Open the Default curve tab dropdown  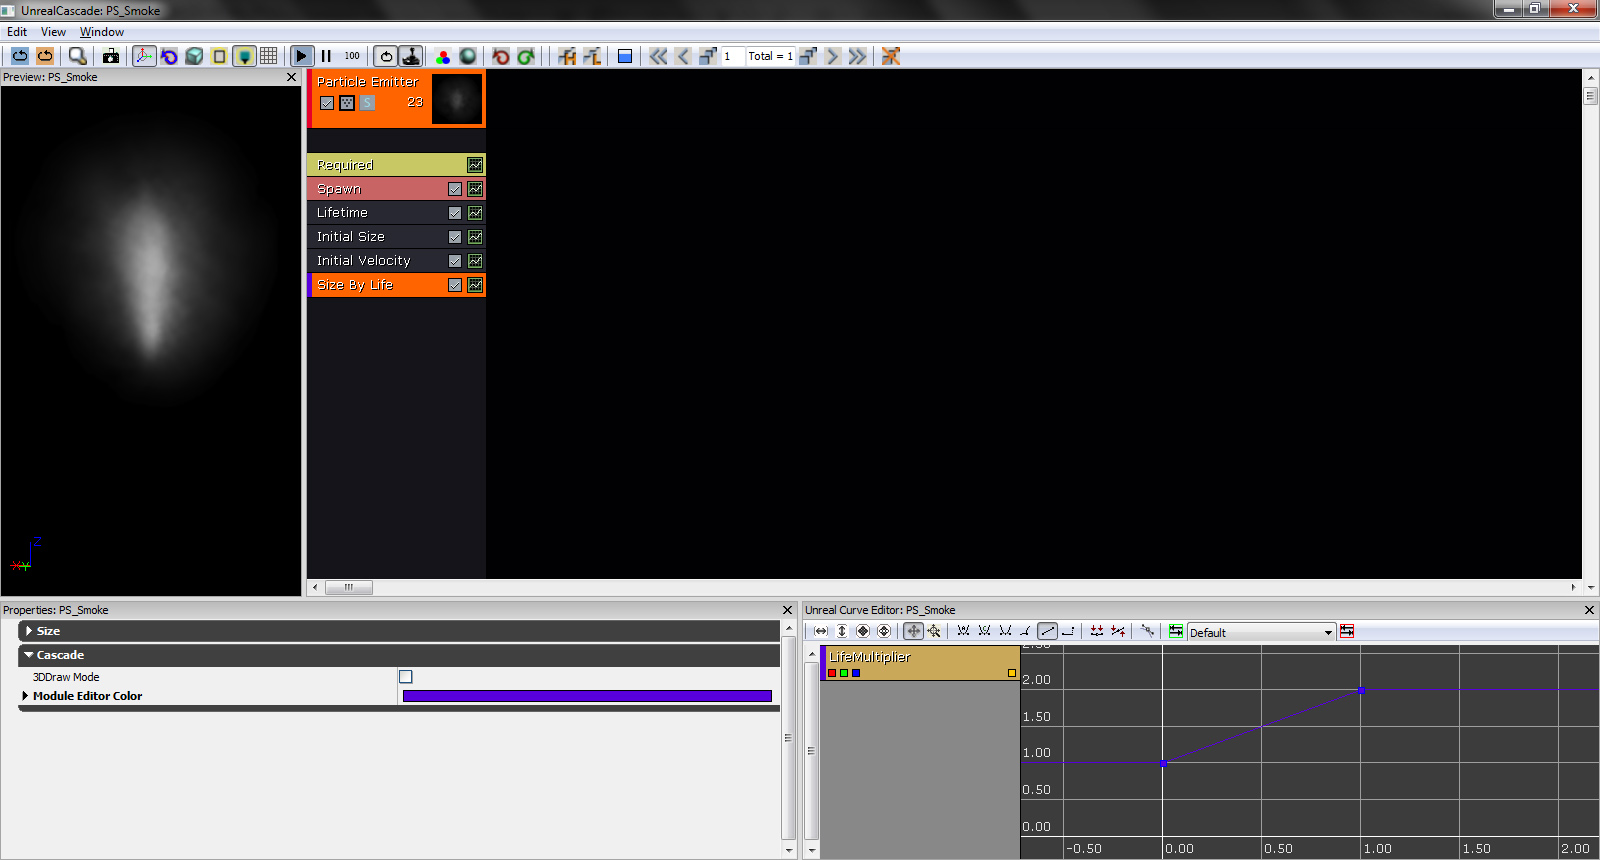coord(1328,632)
